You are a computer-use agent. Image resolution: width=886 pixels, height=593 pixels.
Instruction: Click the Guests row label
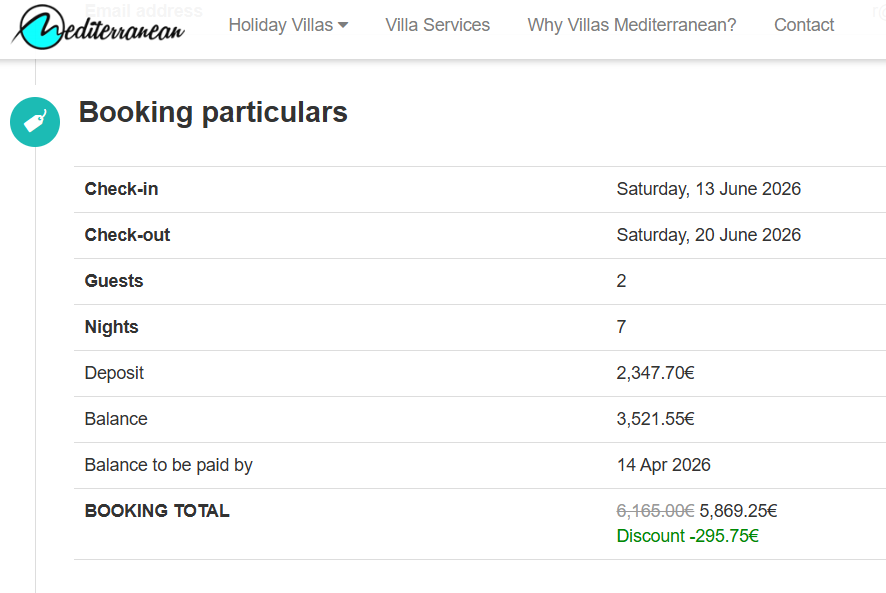click(114, 281)
